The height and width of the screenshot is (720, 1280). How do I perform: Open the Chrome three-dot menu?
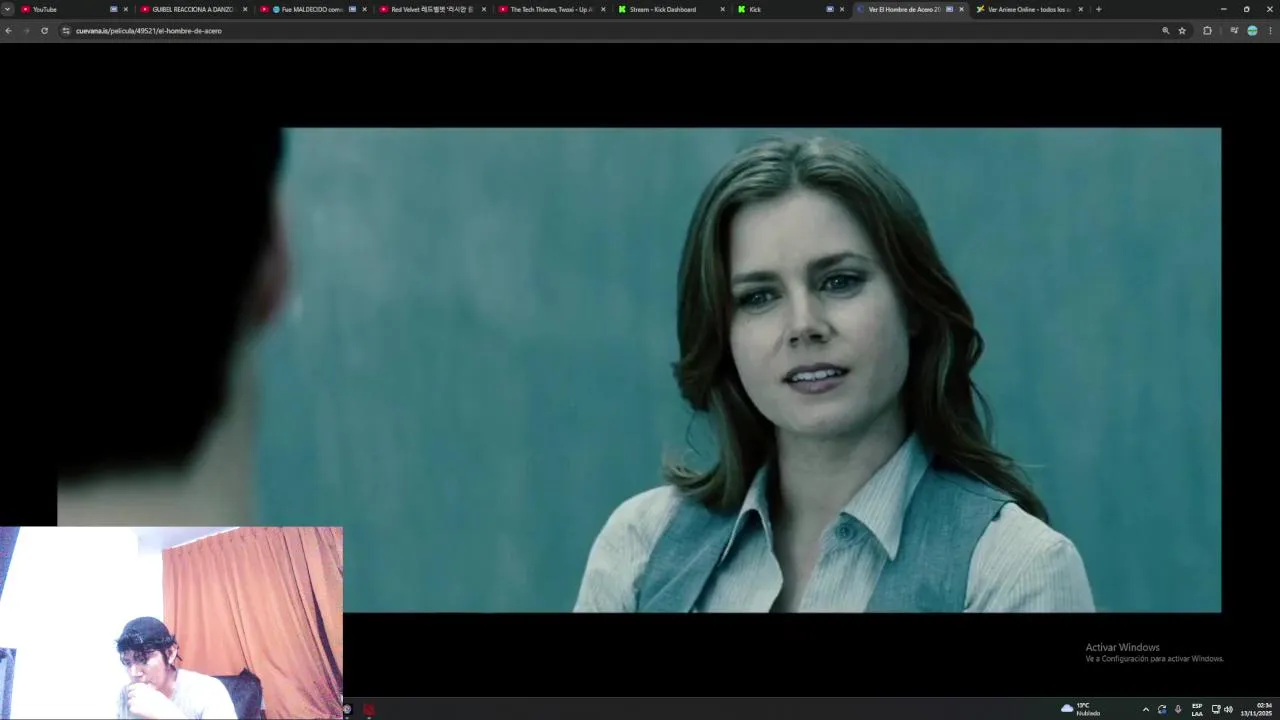pos(1270,31)
